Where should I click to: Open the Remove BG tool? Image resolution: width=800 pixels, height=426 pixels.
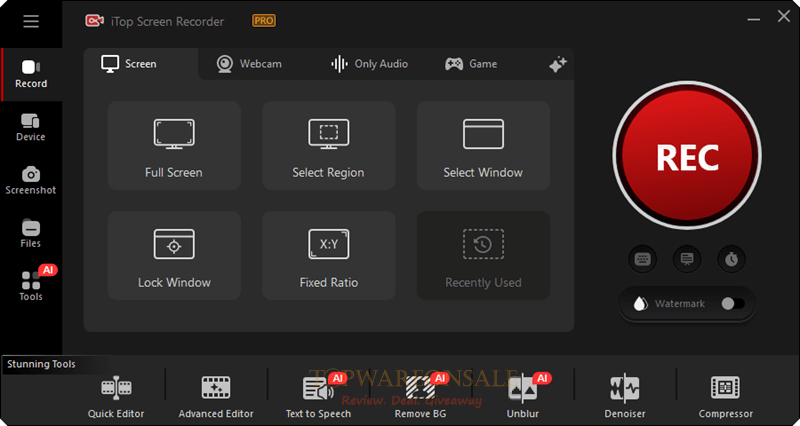pyautogui.click(x=420, y=397)
